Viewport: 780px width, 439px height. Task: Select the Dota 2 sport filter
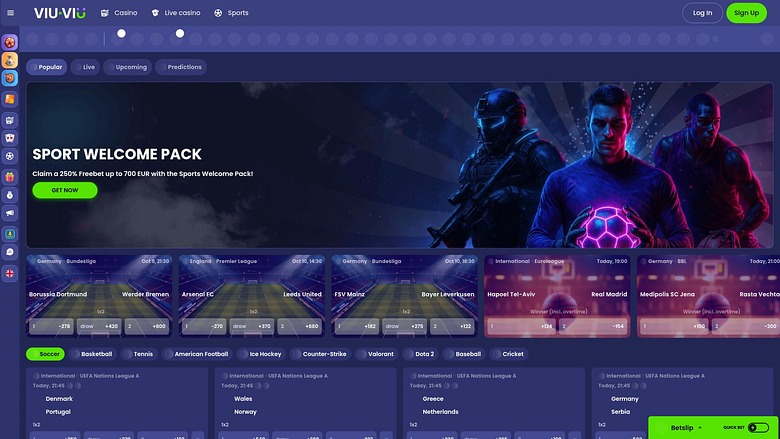click(x=420, y=354)
